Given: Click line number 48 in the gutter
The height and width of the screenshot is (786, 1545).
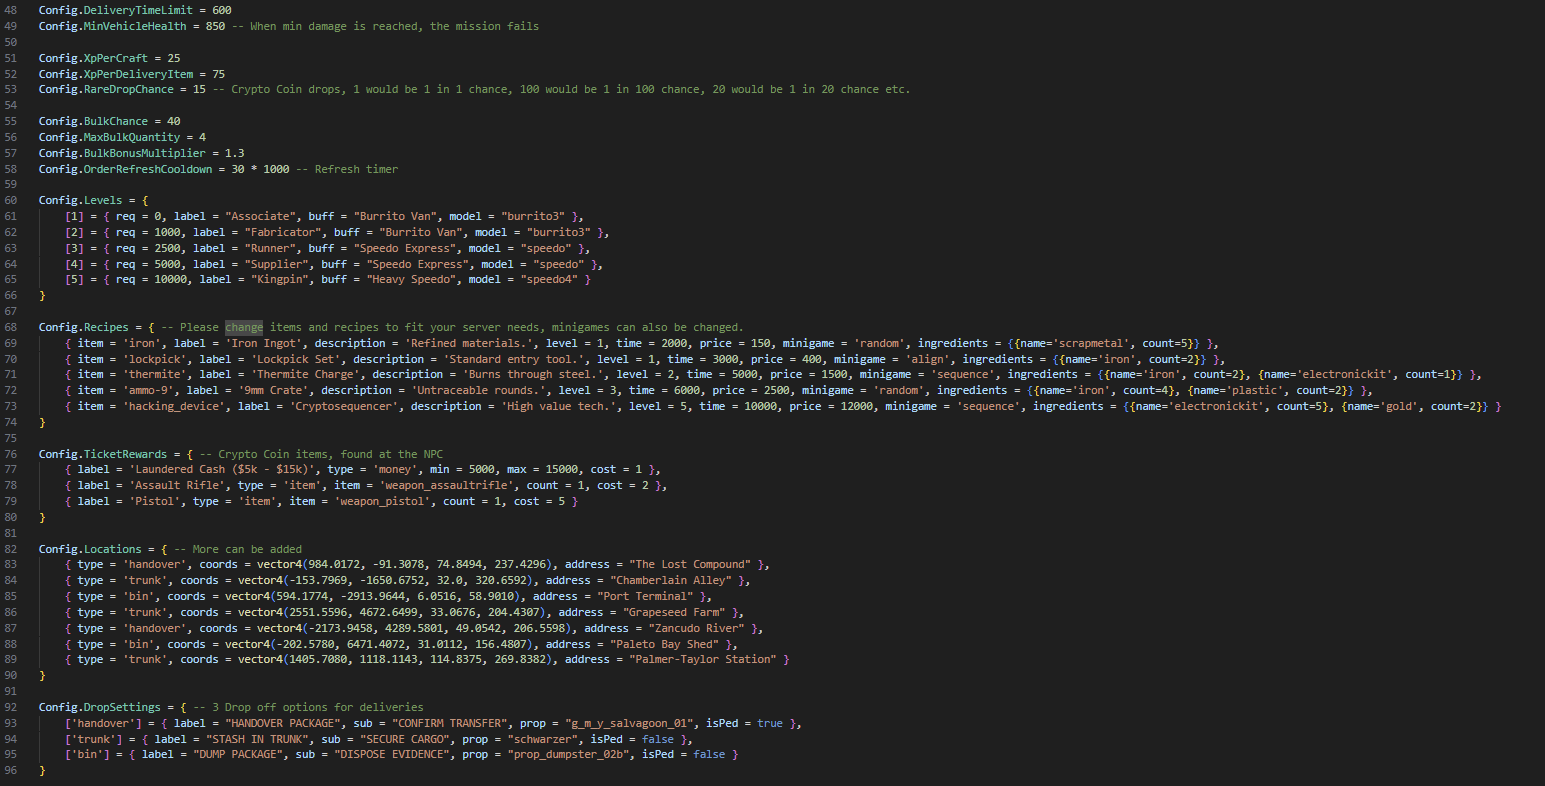Looking at the screenshot, I should 11,10.
